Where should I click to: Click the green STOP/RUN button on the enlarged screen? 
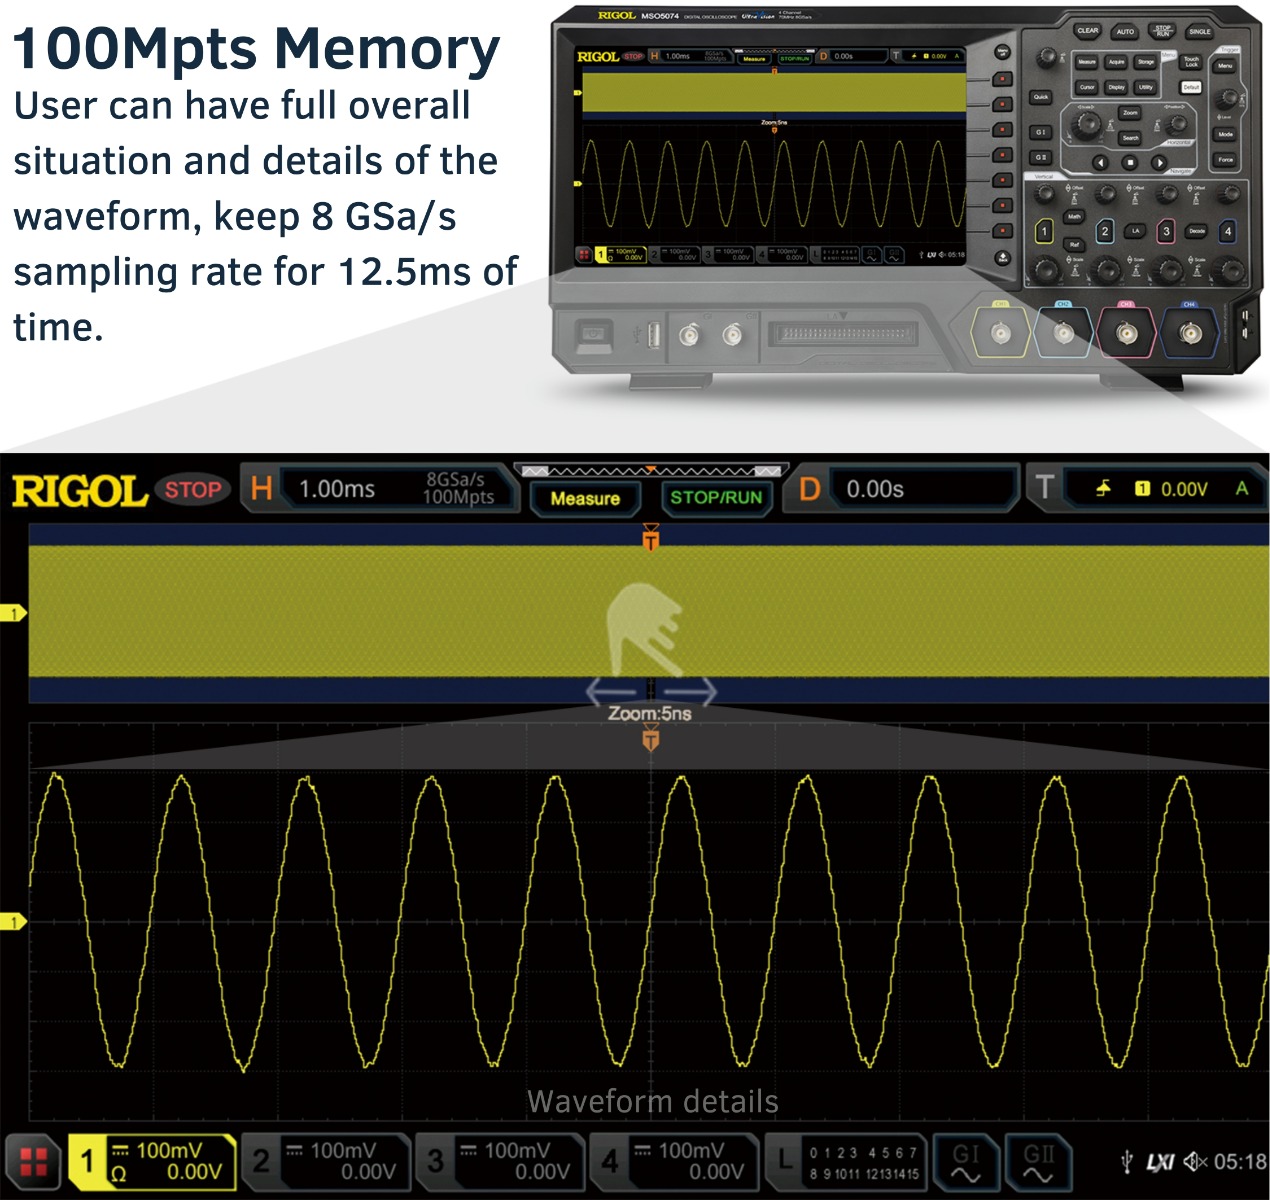[x=716, y=498]
